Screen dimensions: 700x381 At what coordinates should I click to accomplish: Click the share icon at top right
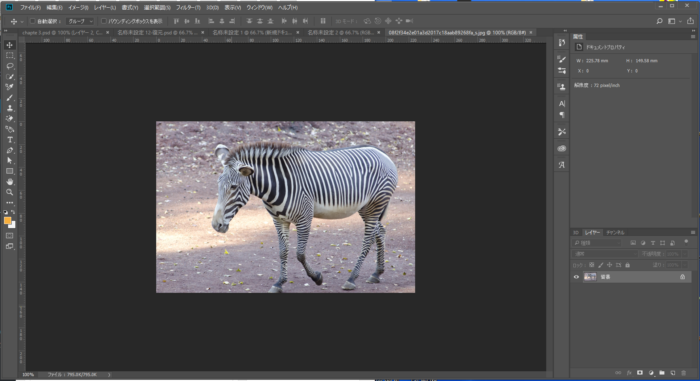point(690,21)
